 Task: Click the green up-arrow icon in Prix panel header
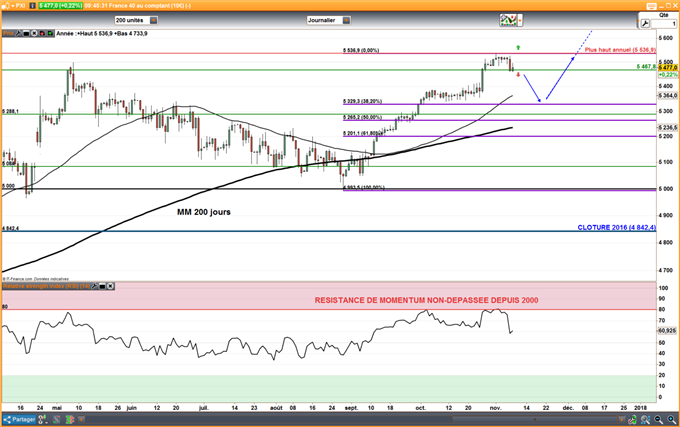(x=50, y=33)
